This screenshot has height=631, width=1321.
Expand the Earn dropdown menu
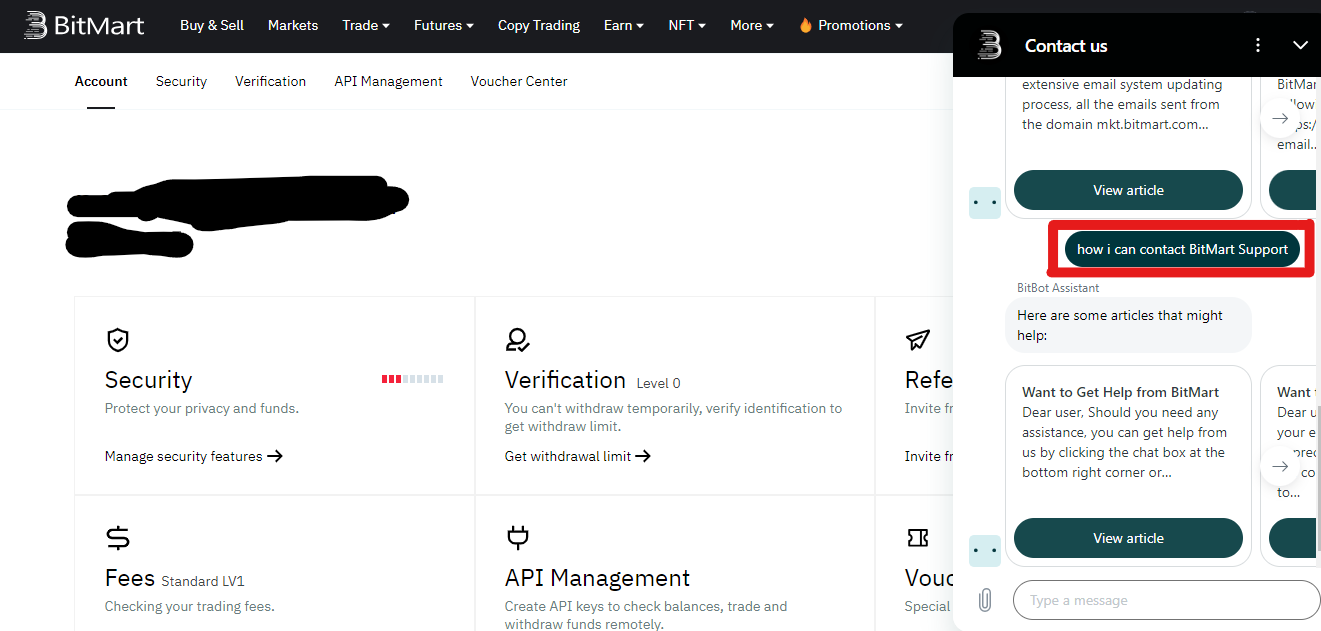(624, 25)
